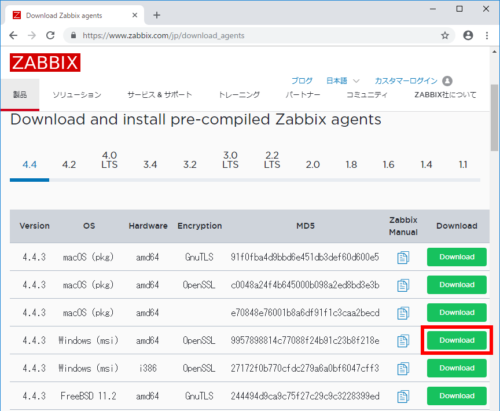This screenshot has width=500, height=411.
Task: Select the 4.0 LTS version tab
Action: (109, 160)
